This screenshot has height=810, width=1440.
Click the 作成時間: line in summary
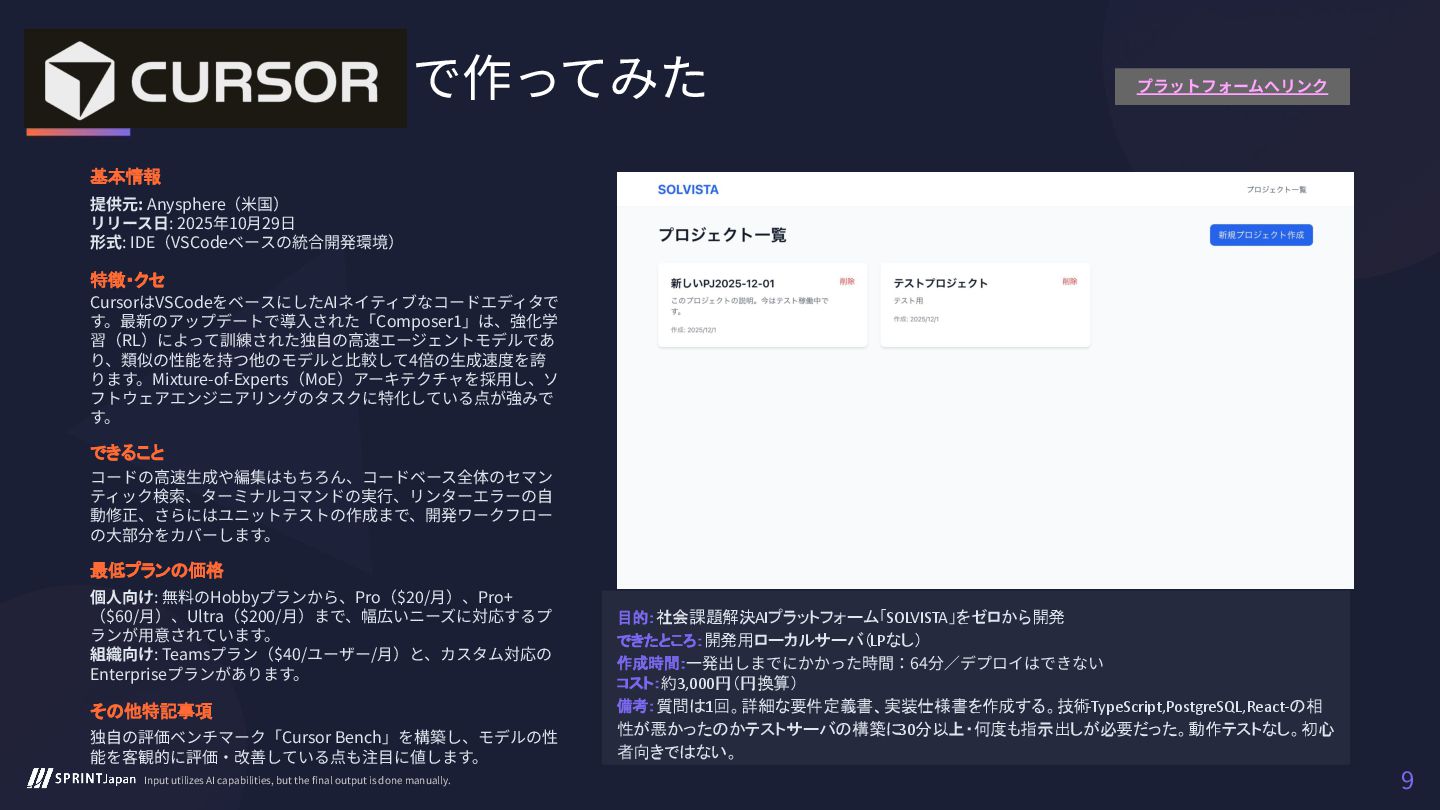[860, 663]
